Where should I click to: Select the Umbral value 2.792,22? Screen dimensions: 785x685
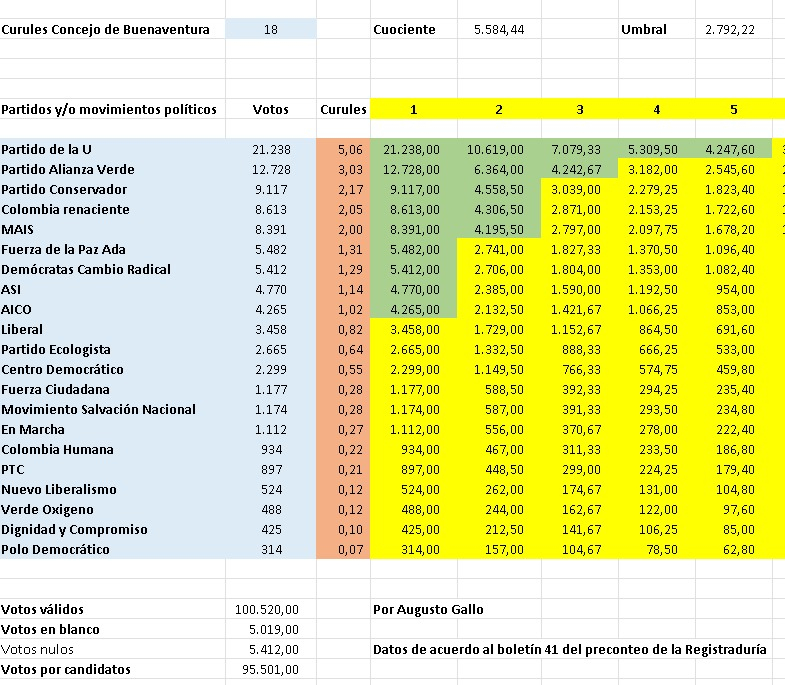click(x=730, y=29)
